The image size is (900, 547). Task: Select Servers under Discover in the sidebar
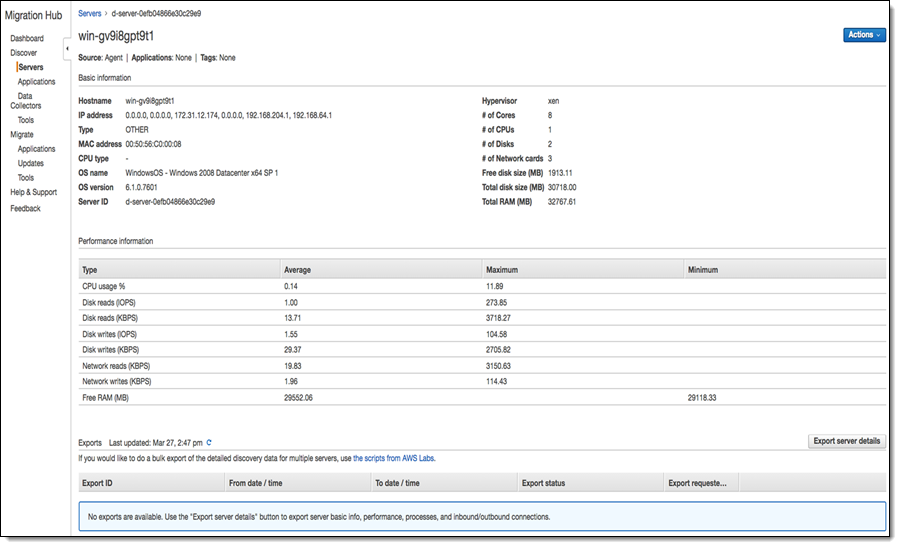click(30, 67)
